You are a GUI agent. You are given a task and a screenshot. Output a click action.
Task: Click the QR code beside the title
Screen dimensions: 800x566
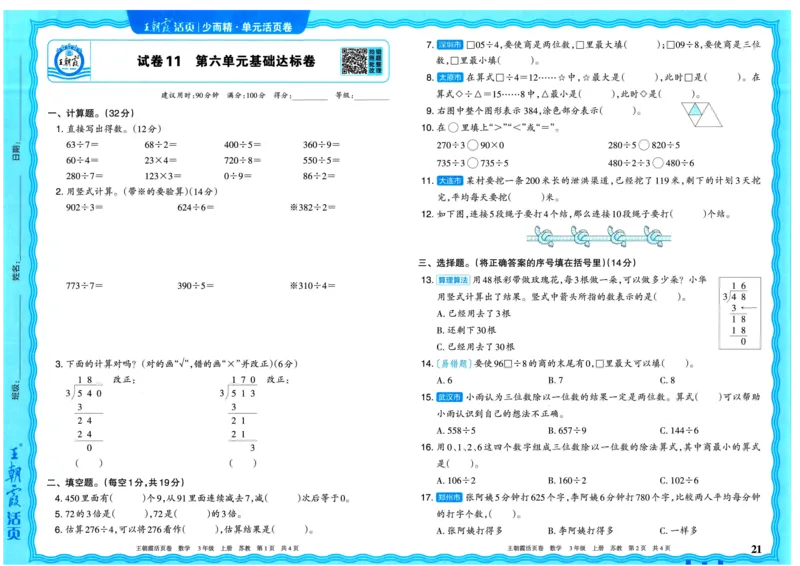(354, 61)
